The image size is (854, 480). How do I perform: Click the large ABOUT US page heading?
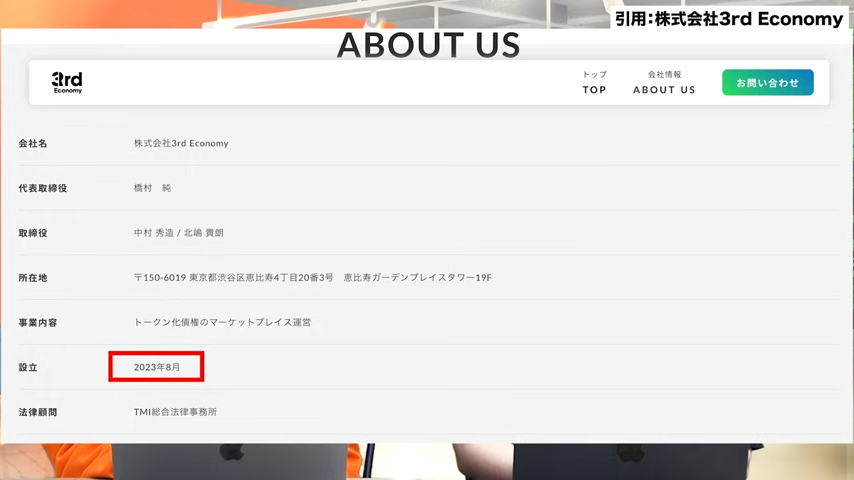pyautogui.click(x=428, y=45)
